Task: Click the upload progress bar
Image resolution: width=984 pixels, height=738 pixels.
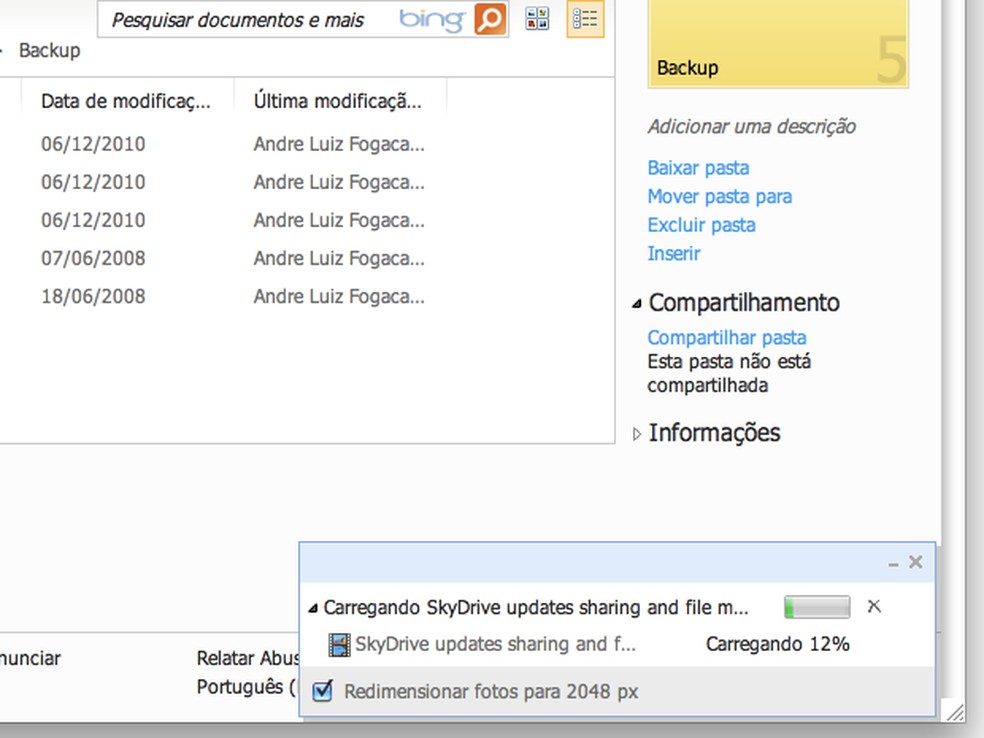Action: tap(816, 606)
